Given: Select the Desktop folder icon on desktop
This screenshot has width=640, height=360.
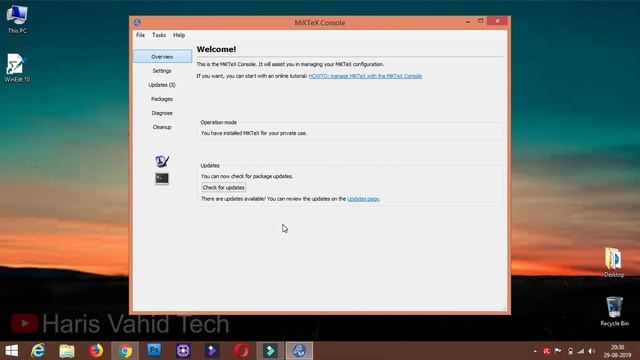Looking at the screenshot, I should (613, 262).
